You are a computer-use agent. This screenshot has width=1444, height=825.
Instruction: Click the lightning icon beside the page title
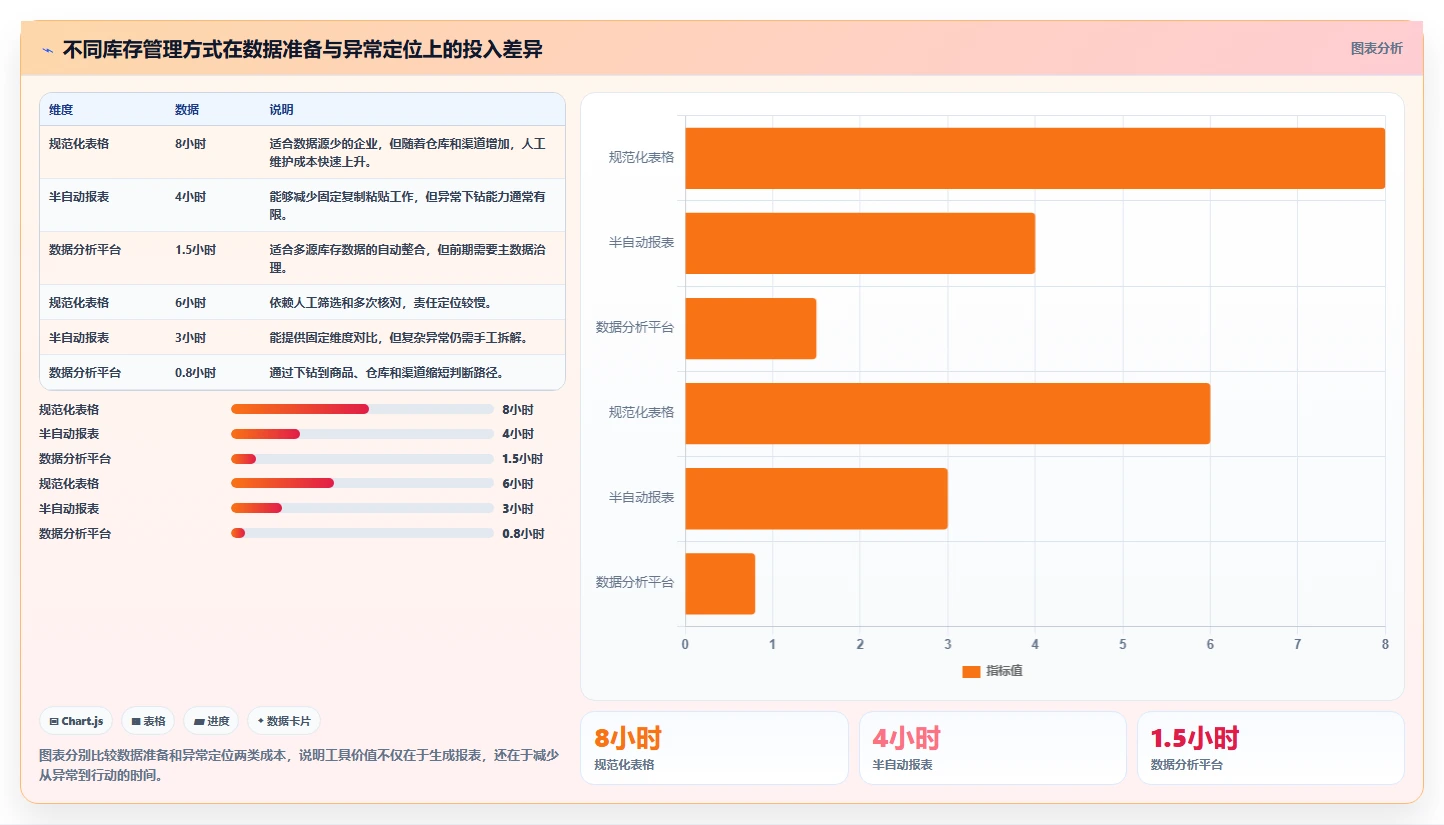47,50
